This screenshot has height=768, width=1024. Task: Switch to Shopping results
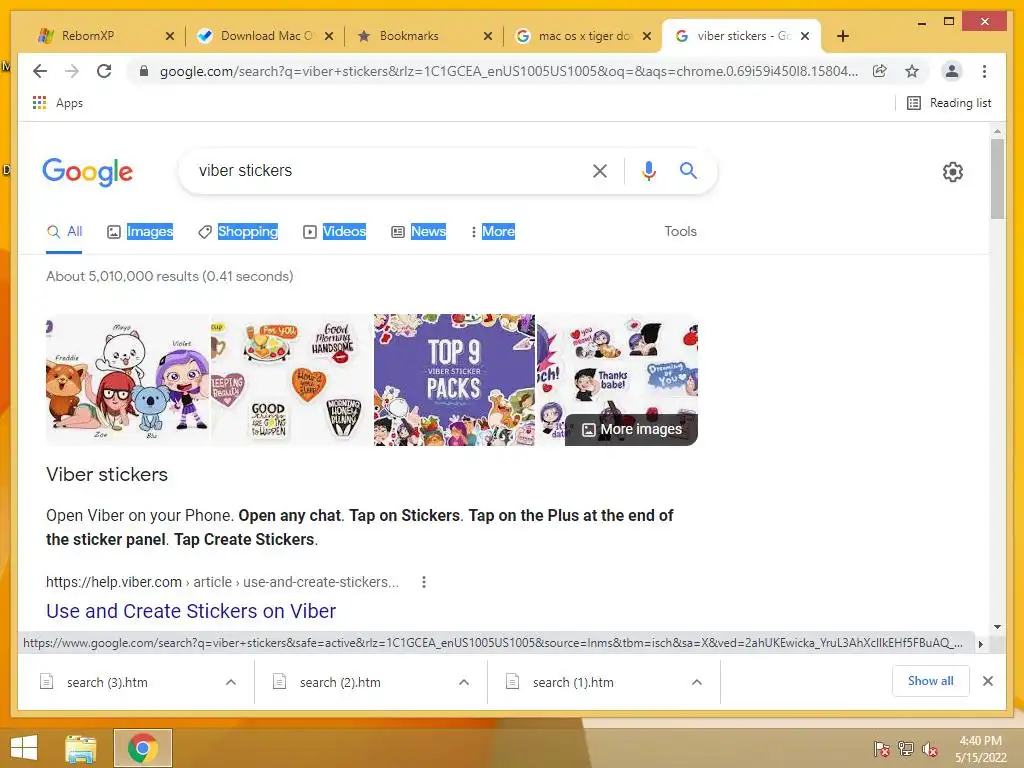(238, 232)
